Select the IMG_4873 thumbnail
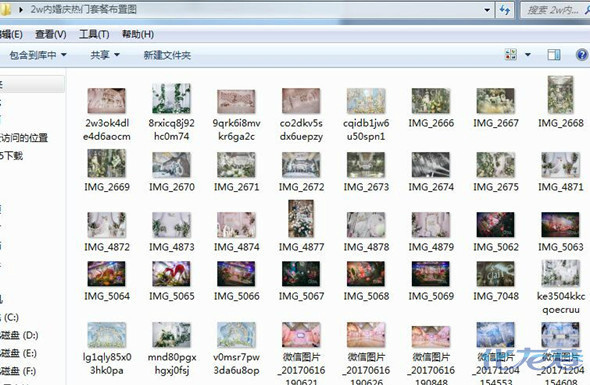Image resolution: width=590 pixels, height=385 pixels. point(171,225)
